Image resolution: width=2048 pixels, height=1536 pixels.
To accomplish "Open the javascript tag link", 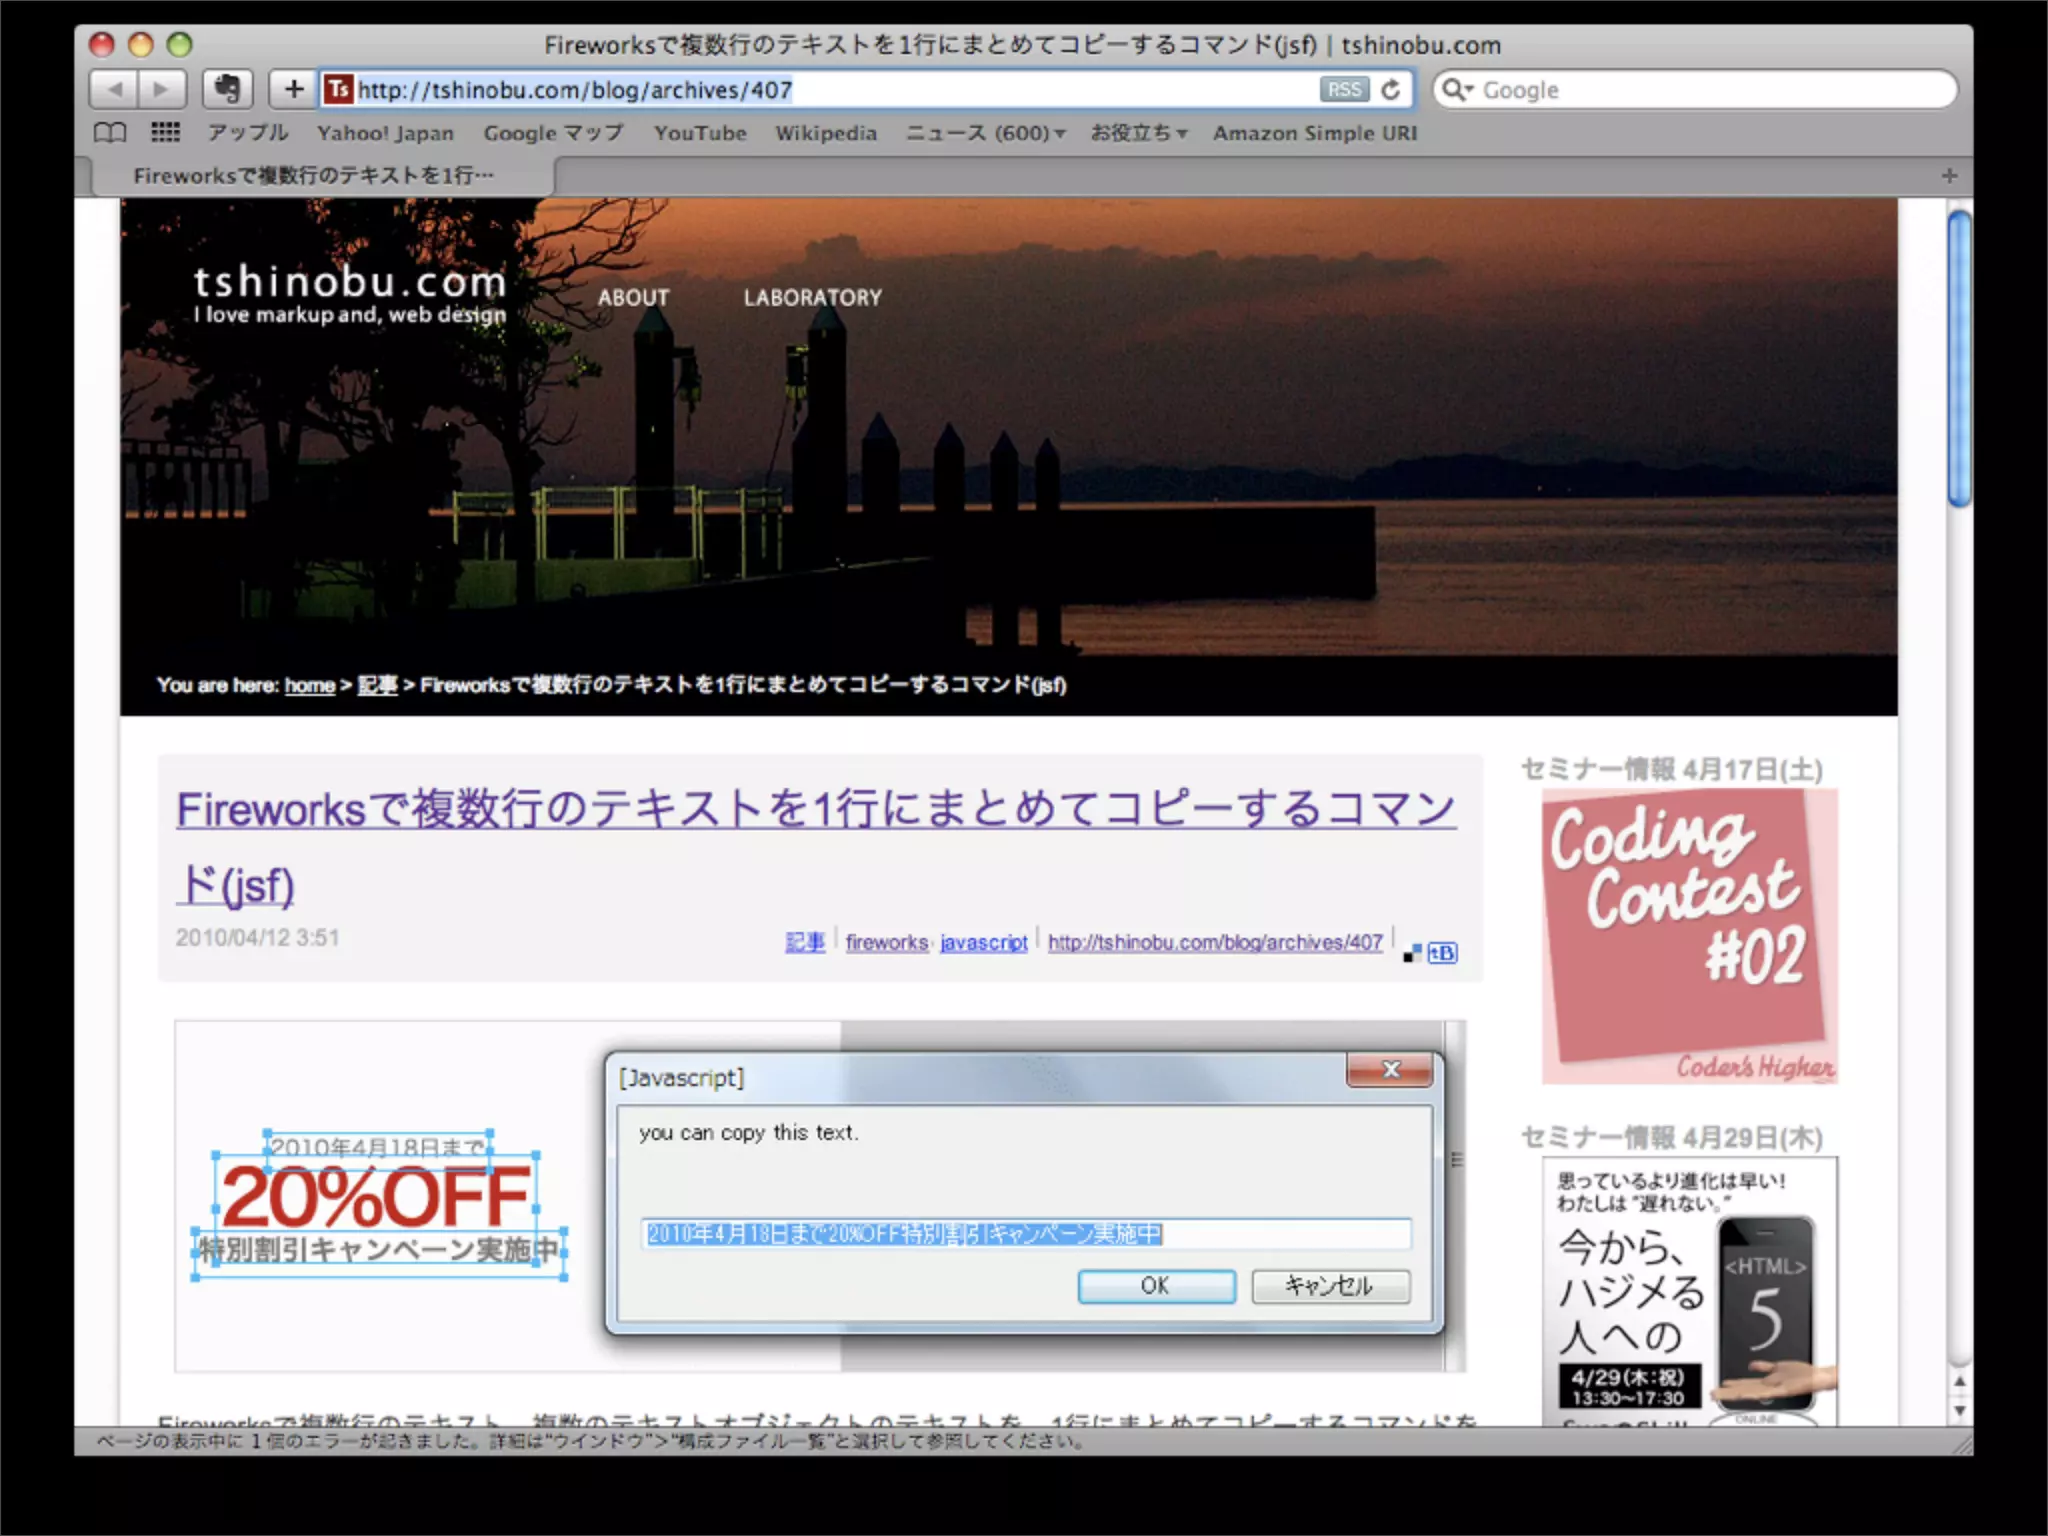I will tap(983, 942).
